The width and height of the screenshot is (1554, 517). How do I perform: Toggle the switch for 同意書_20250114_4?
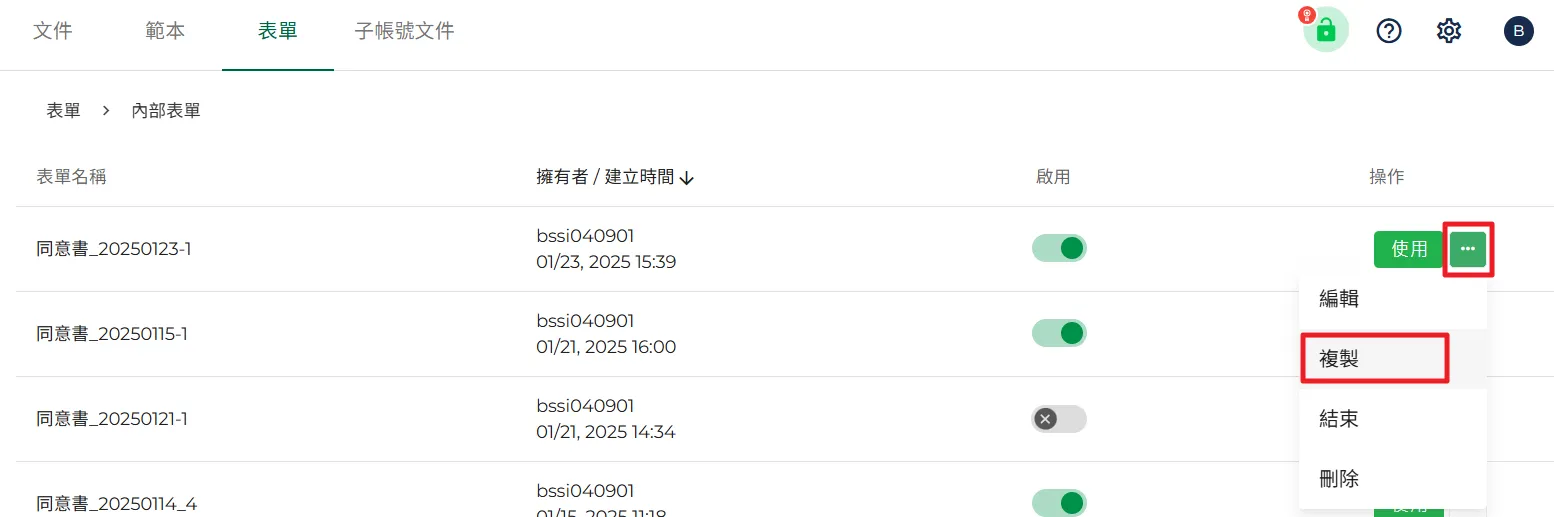point(1059,503)
